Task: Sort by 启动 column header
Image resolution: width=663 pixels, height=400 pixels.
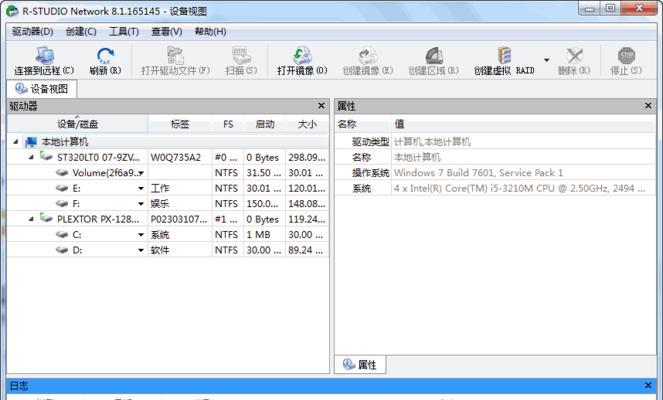Action: 265,124
